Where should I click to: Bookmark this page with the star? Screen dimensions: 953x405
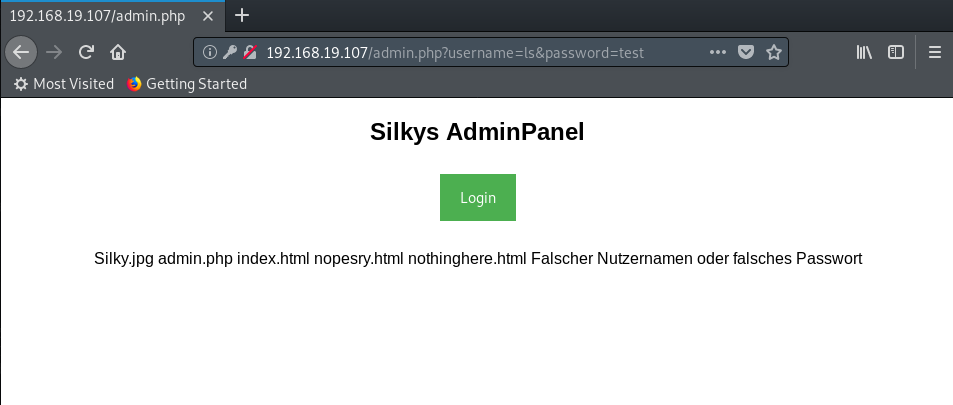(773, 52)
